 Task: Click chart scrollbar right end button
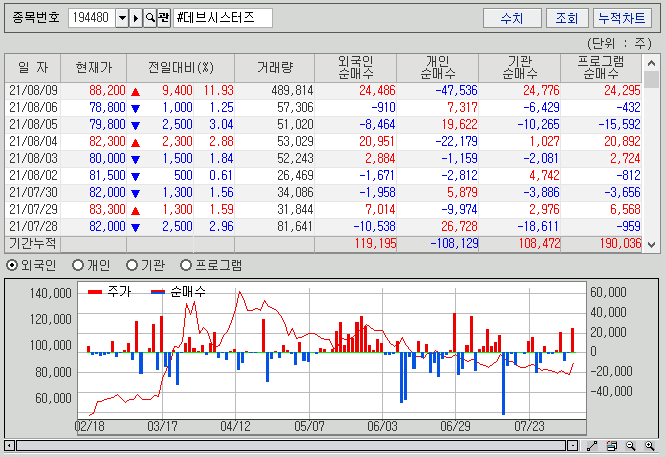[572, 446]
